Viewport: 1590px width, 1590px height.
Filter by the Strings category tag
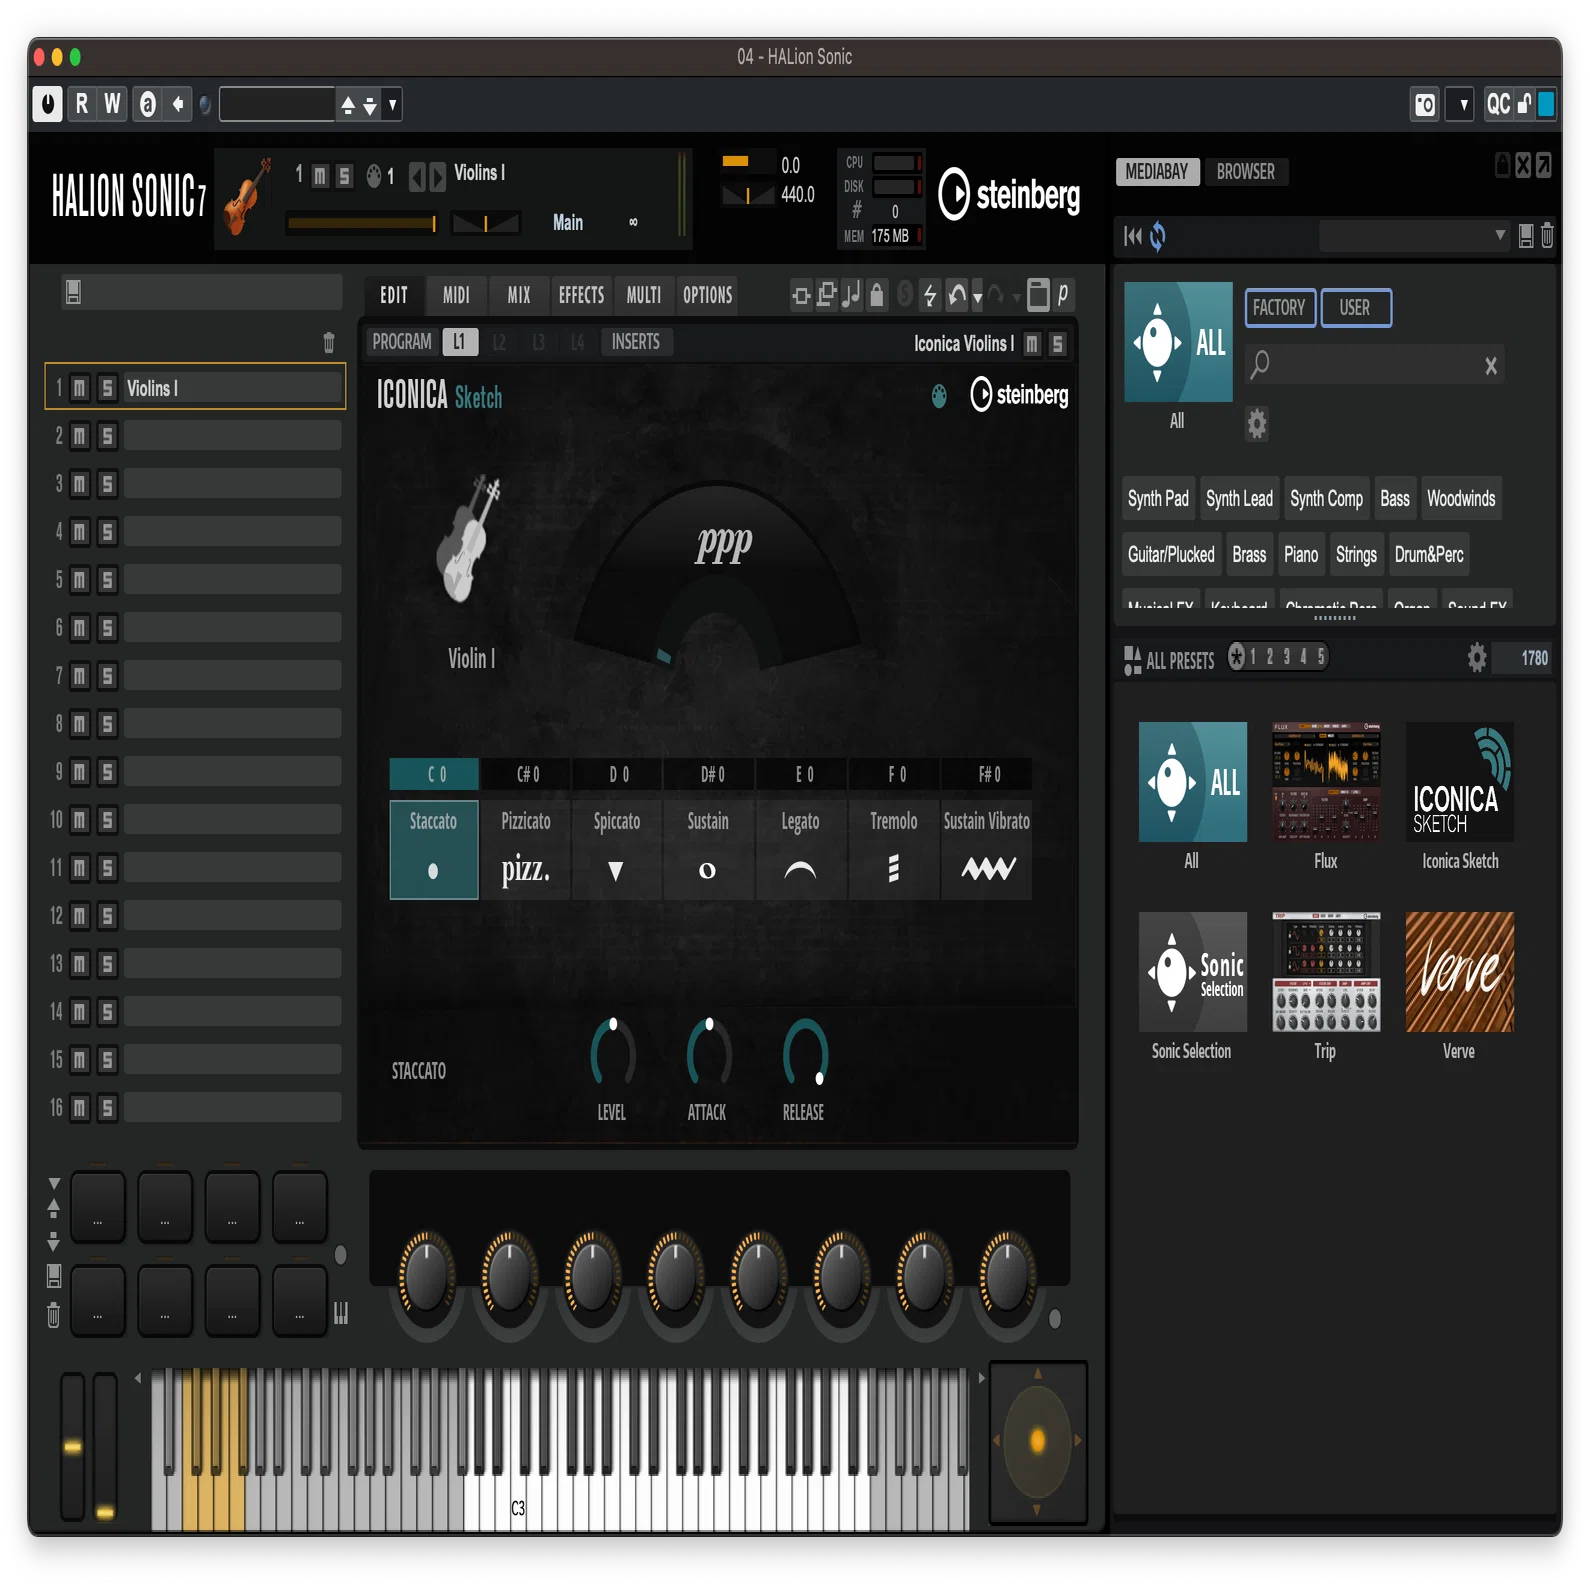click(1356, 555)
